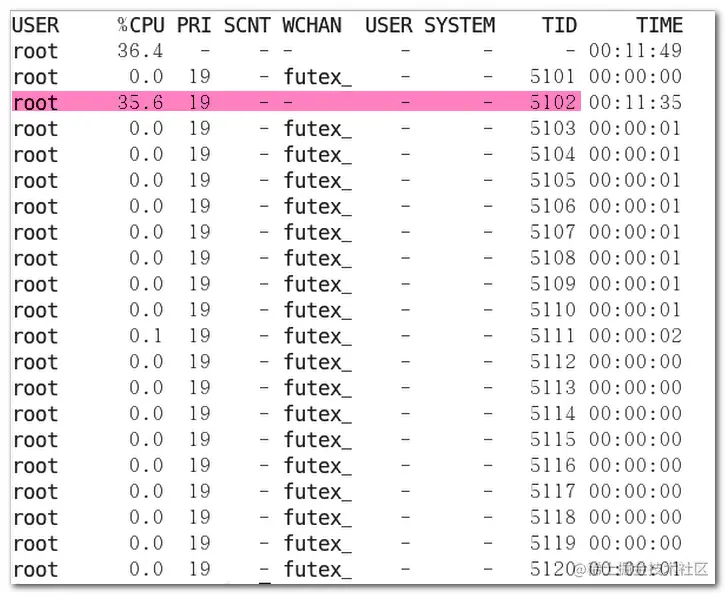Select thread ID 5115
This screenshot has width=726, height=595.
pyautogui.click(x=553, y=439)
